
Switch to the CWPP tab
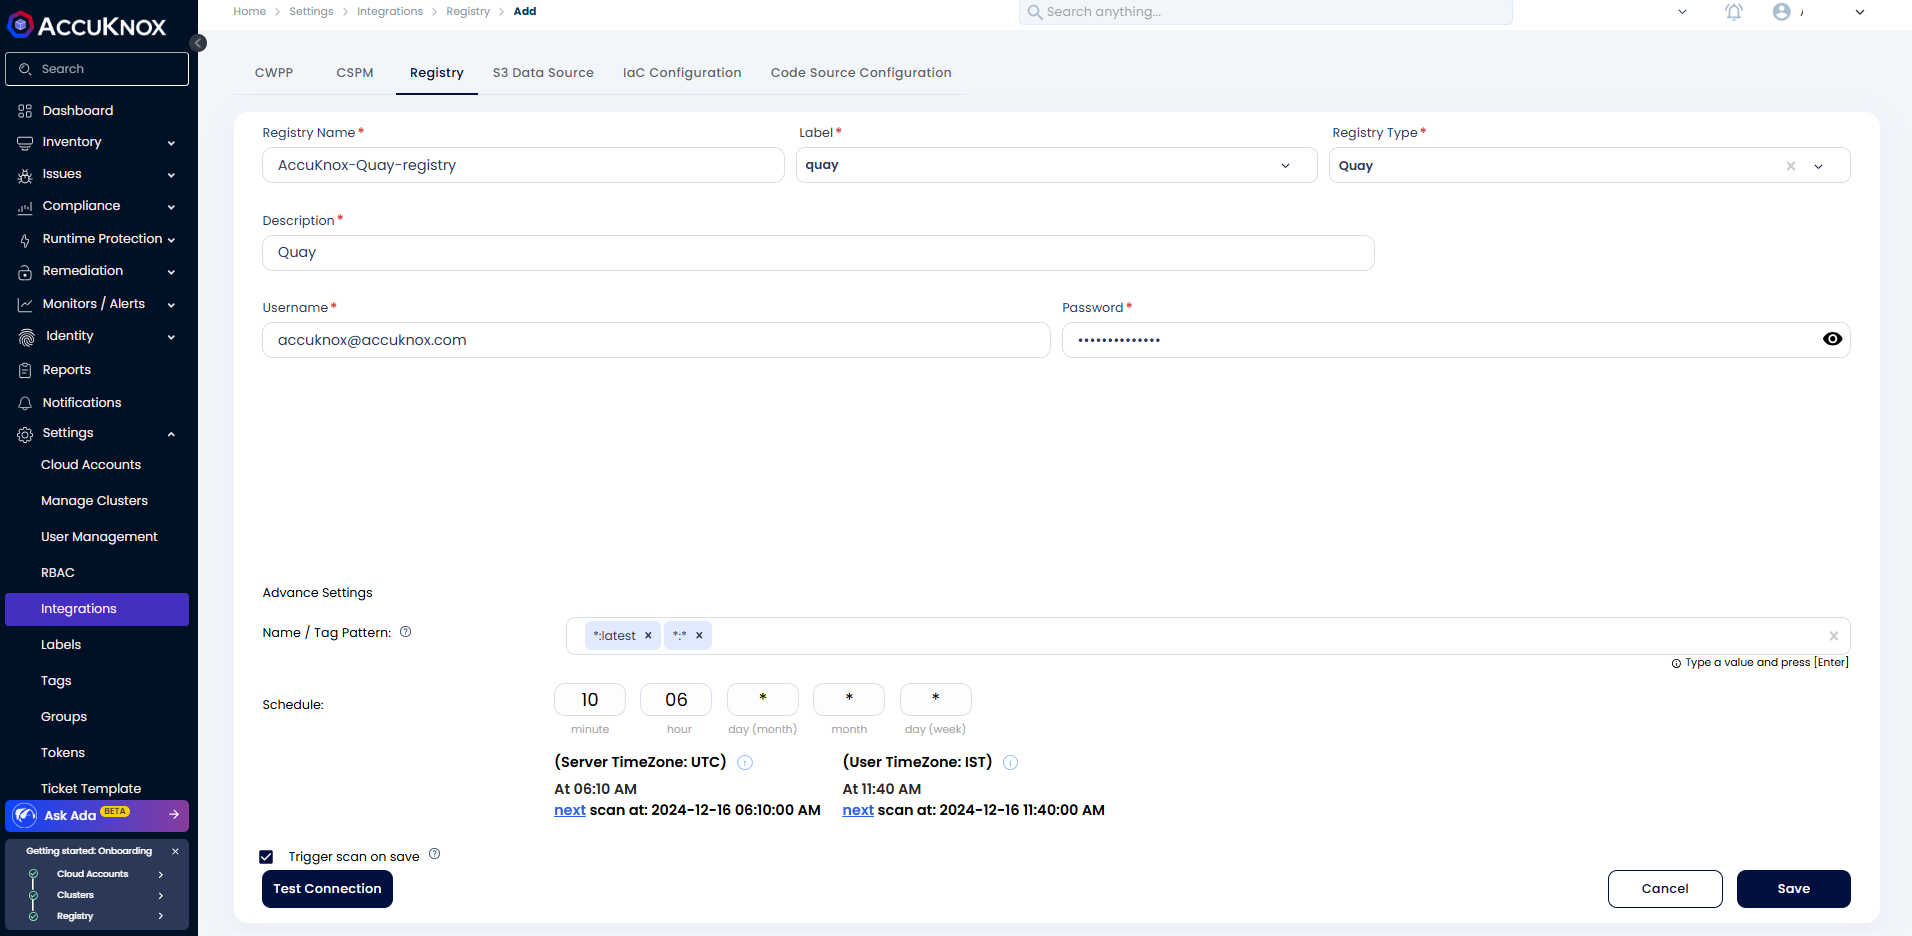(x=274, y=73)
